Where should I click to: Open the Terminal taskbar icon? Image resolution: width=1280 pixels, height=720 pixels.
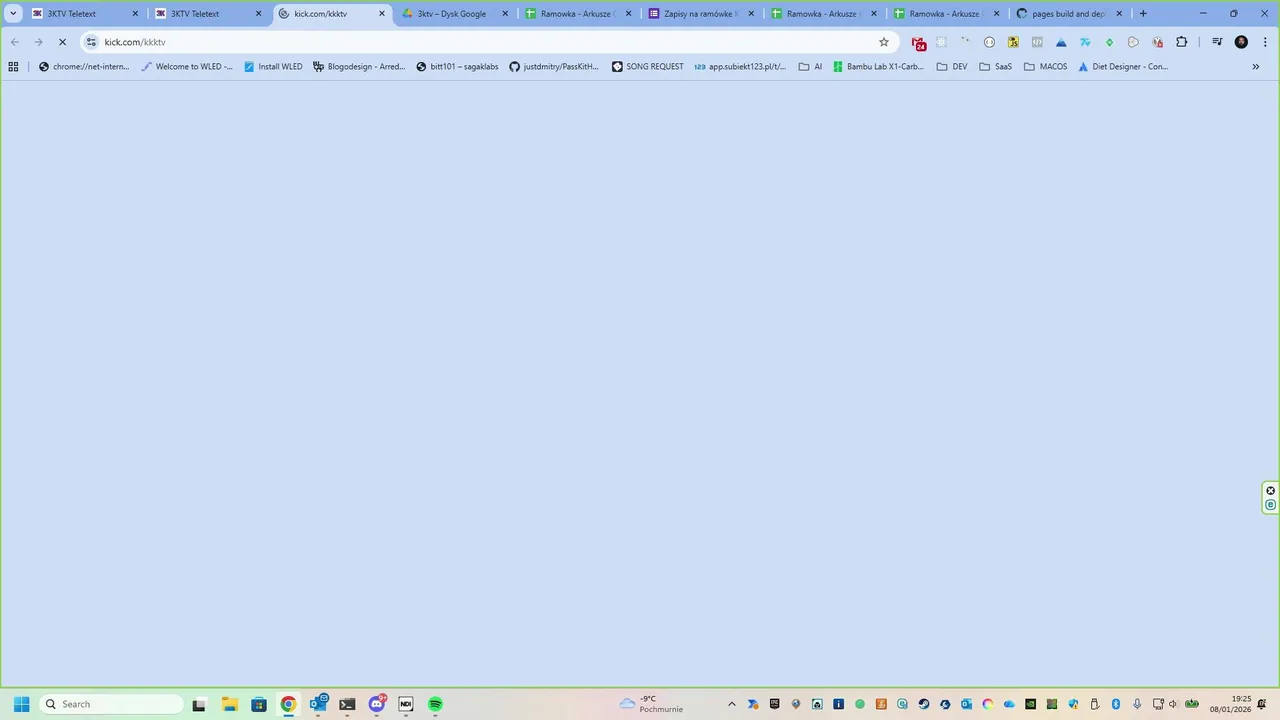347,704
